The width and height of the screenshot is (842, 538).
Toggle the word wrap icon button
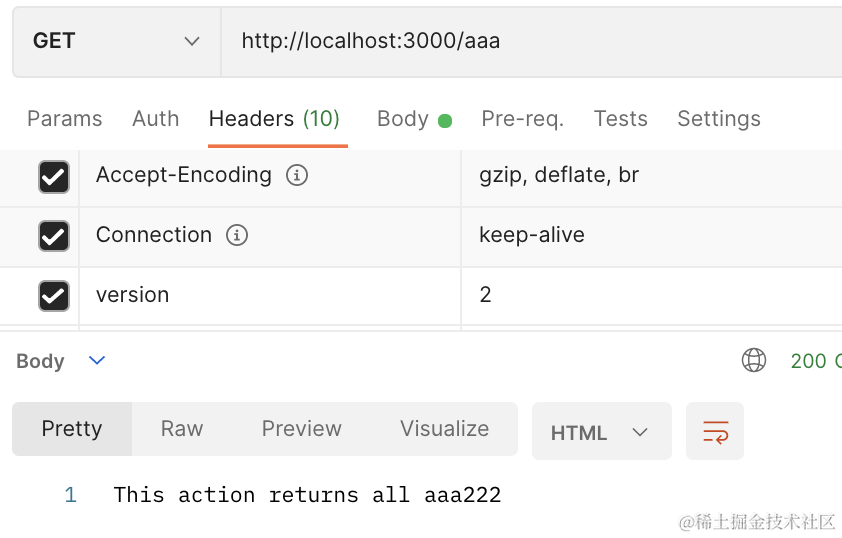(715, 432)
